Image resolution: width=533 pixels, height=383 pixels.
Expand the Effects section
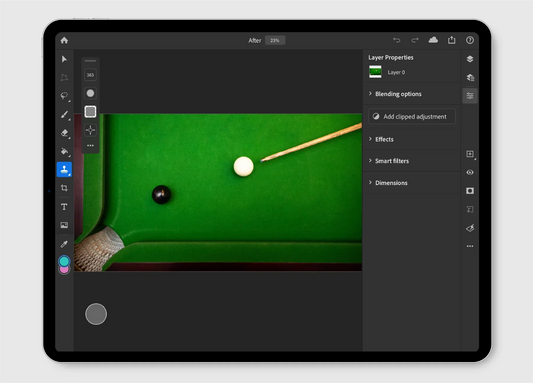[412, 139]
